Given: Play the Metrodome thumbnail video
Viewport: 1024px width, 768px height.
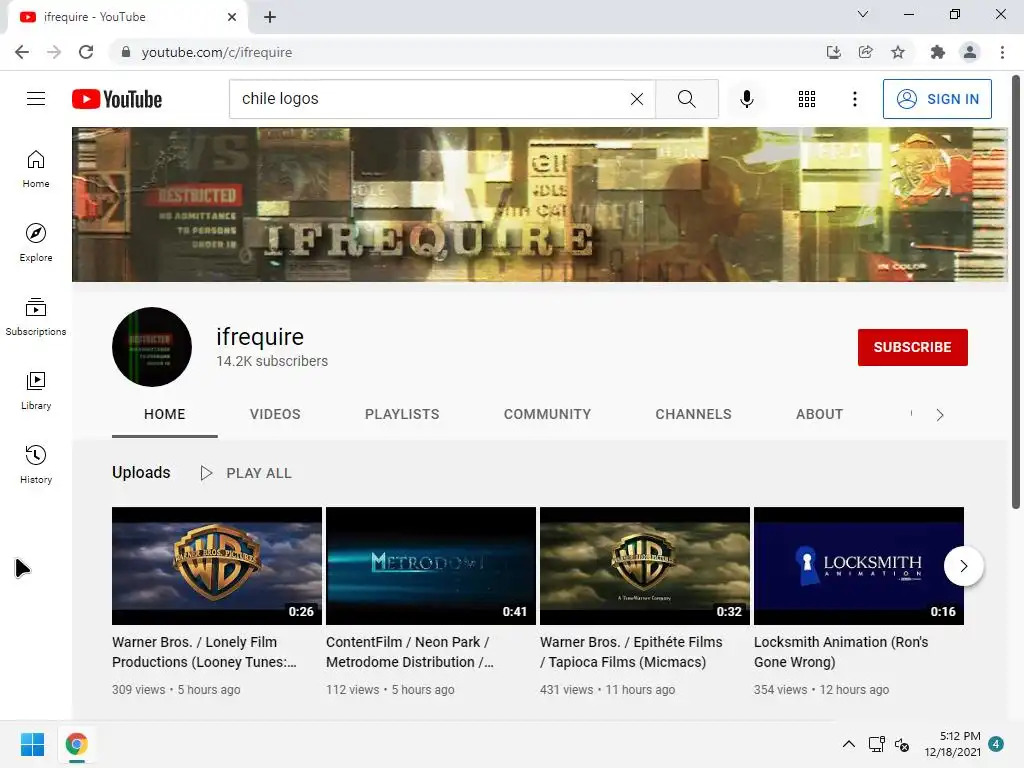Looking at the screenshot, I should point(431,566).
